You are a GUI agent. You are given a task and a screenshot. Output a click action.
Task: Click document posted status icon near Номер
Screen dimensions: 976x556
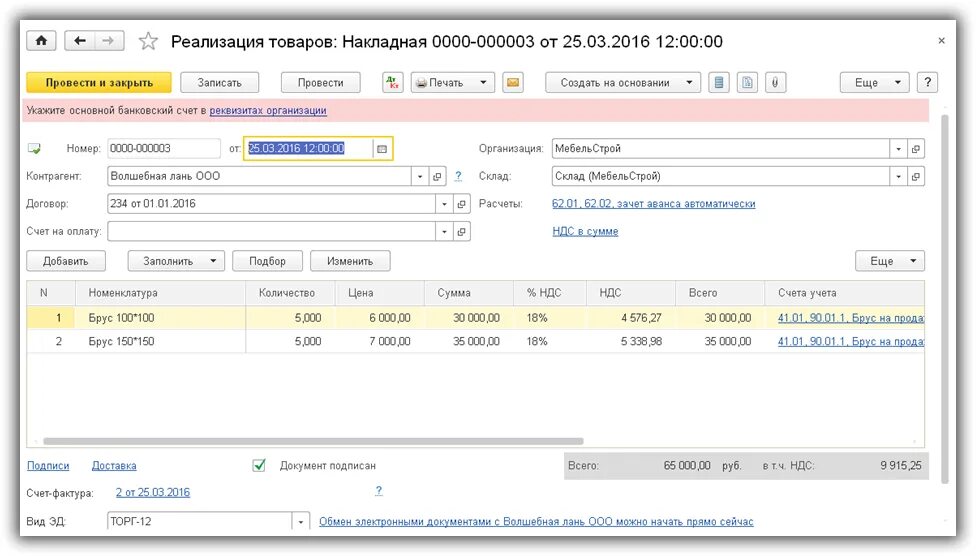click(34, 149)
